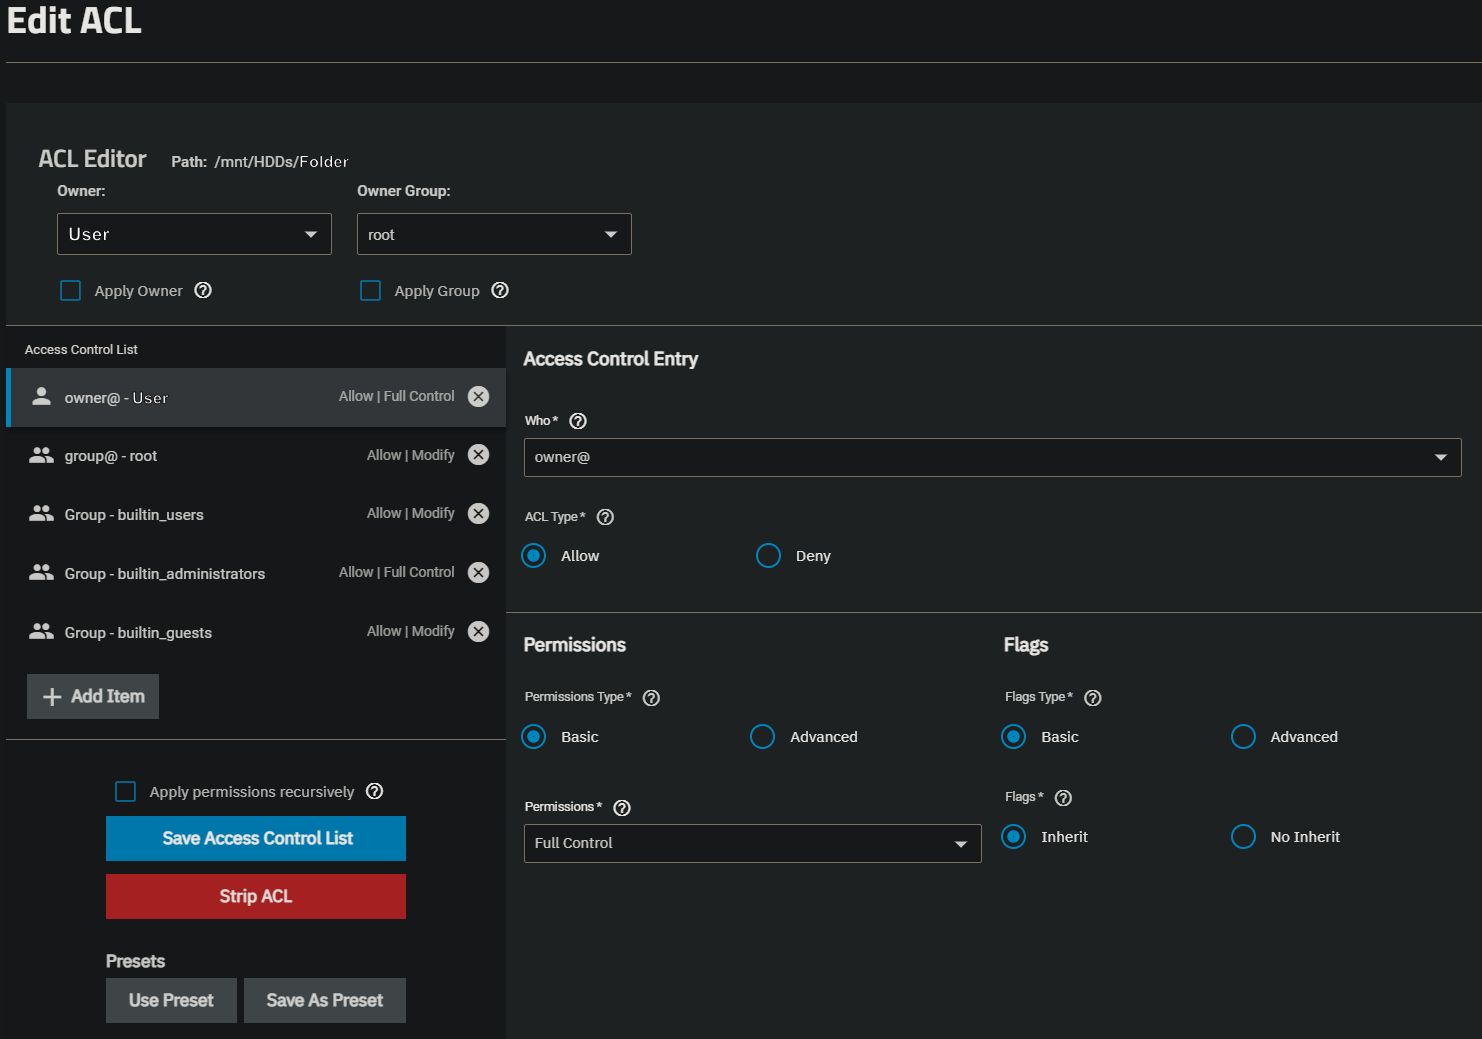Tick the Apply permissions recursively checkbox
1482x1039 pixels.
tap(126, 791)
